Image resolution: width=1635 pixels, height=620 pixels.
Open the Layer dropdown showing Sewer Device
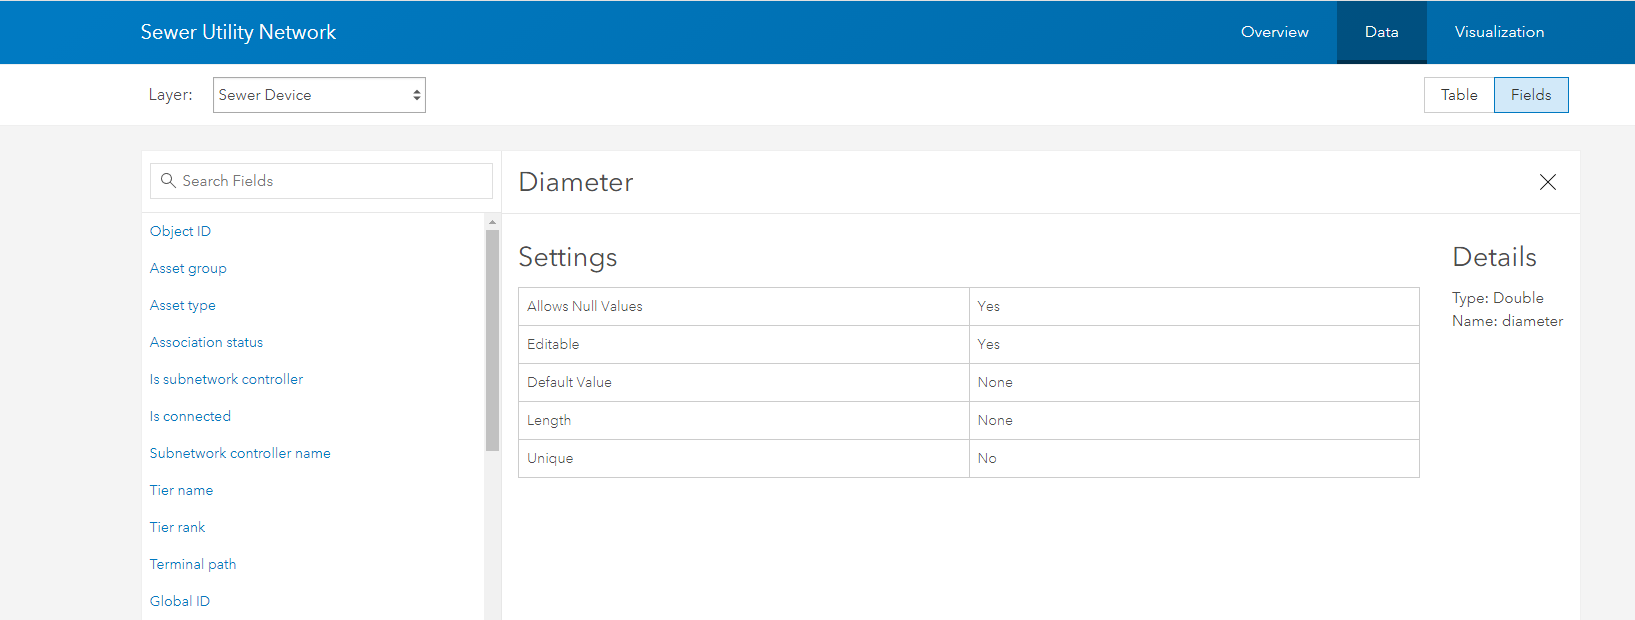(319, 95)
